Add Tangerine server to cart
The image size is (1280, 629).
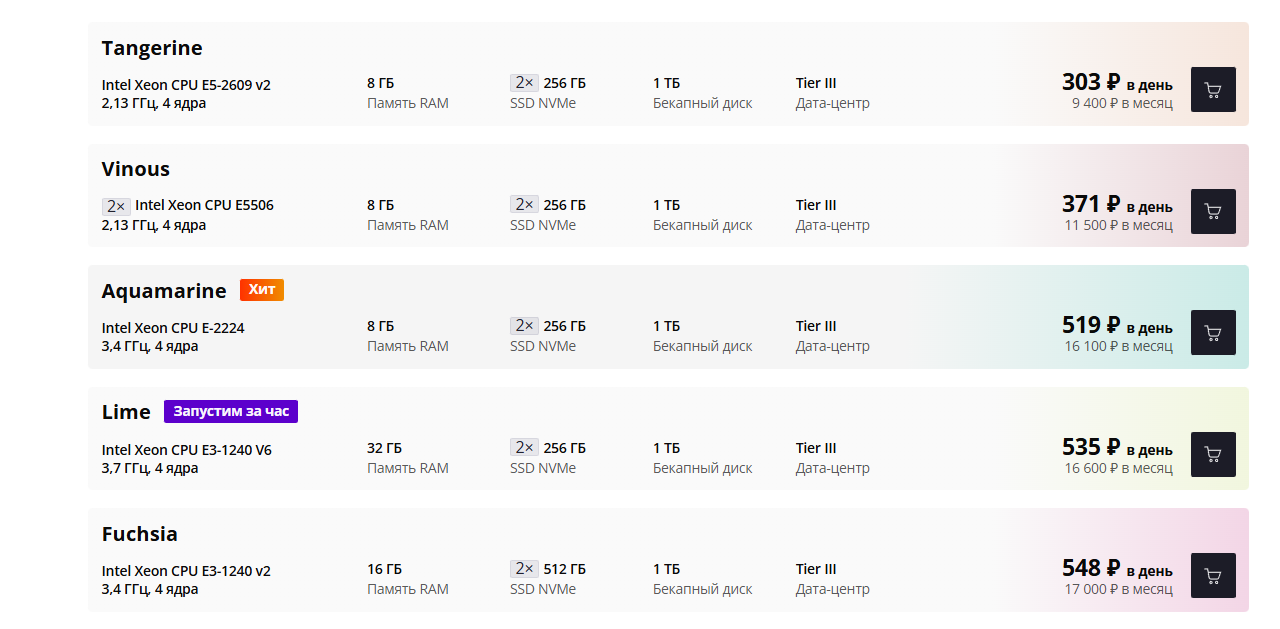(1213, 90)
